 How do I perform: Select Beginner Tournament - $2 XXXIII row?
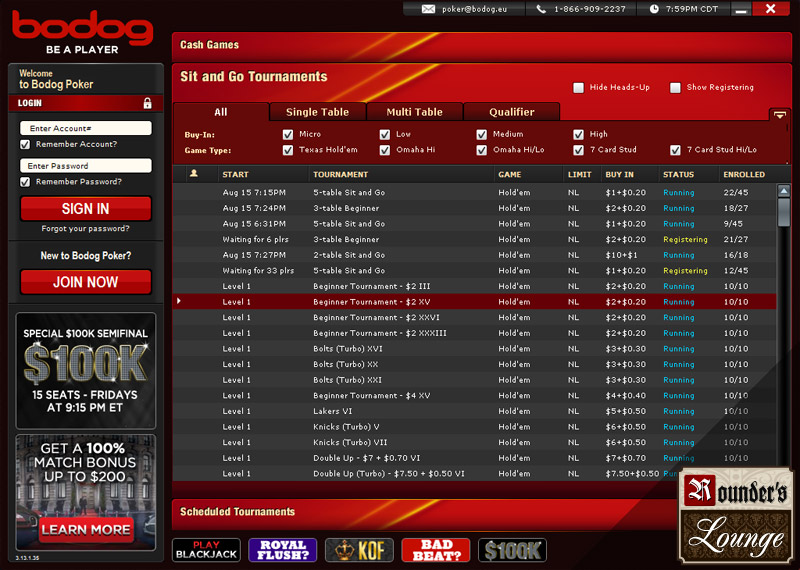click(x=474, y=333)
